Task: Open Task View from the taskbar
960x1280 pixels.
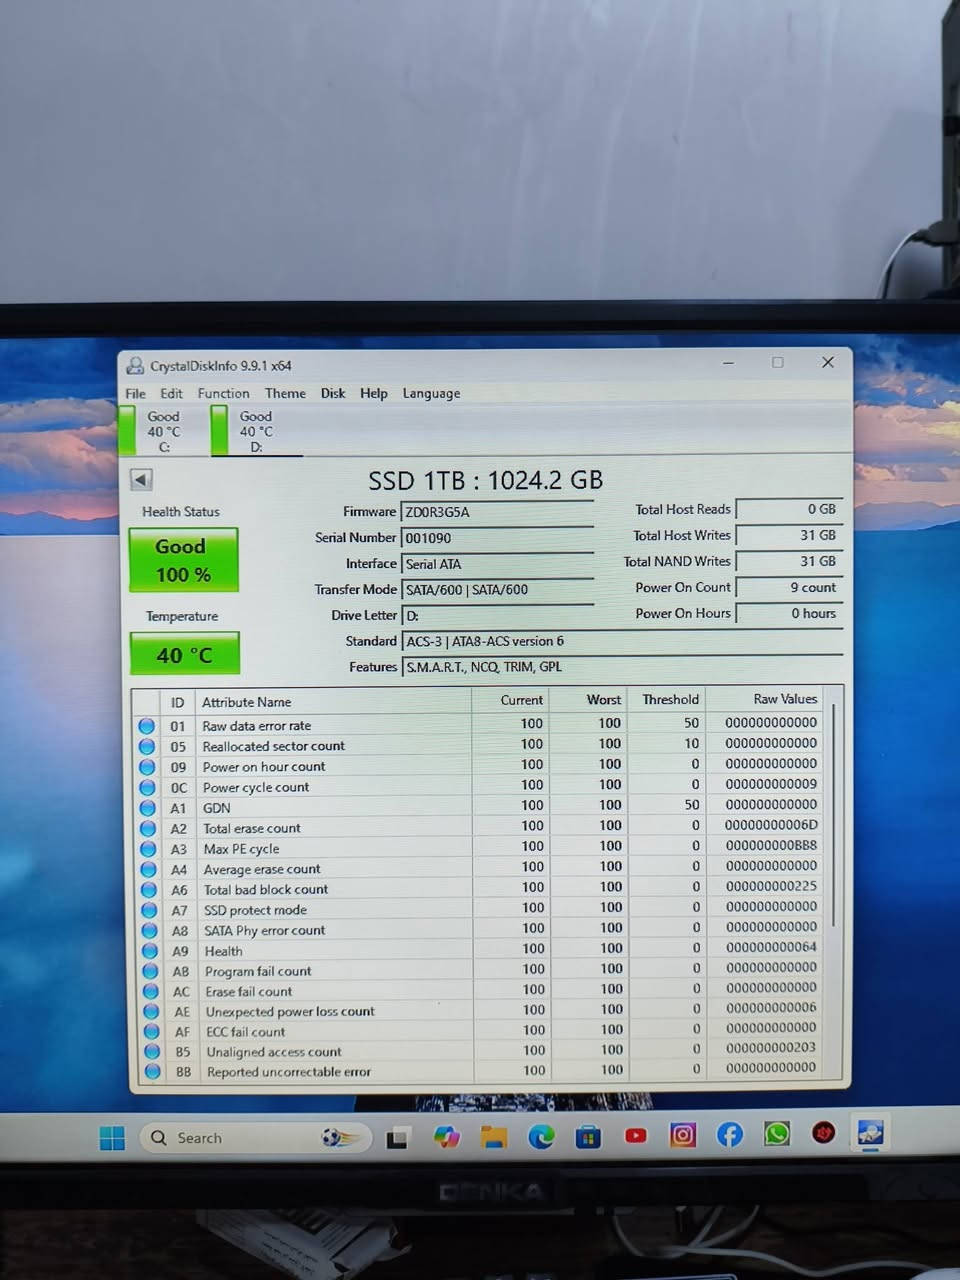Action: coord(398,1138)
